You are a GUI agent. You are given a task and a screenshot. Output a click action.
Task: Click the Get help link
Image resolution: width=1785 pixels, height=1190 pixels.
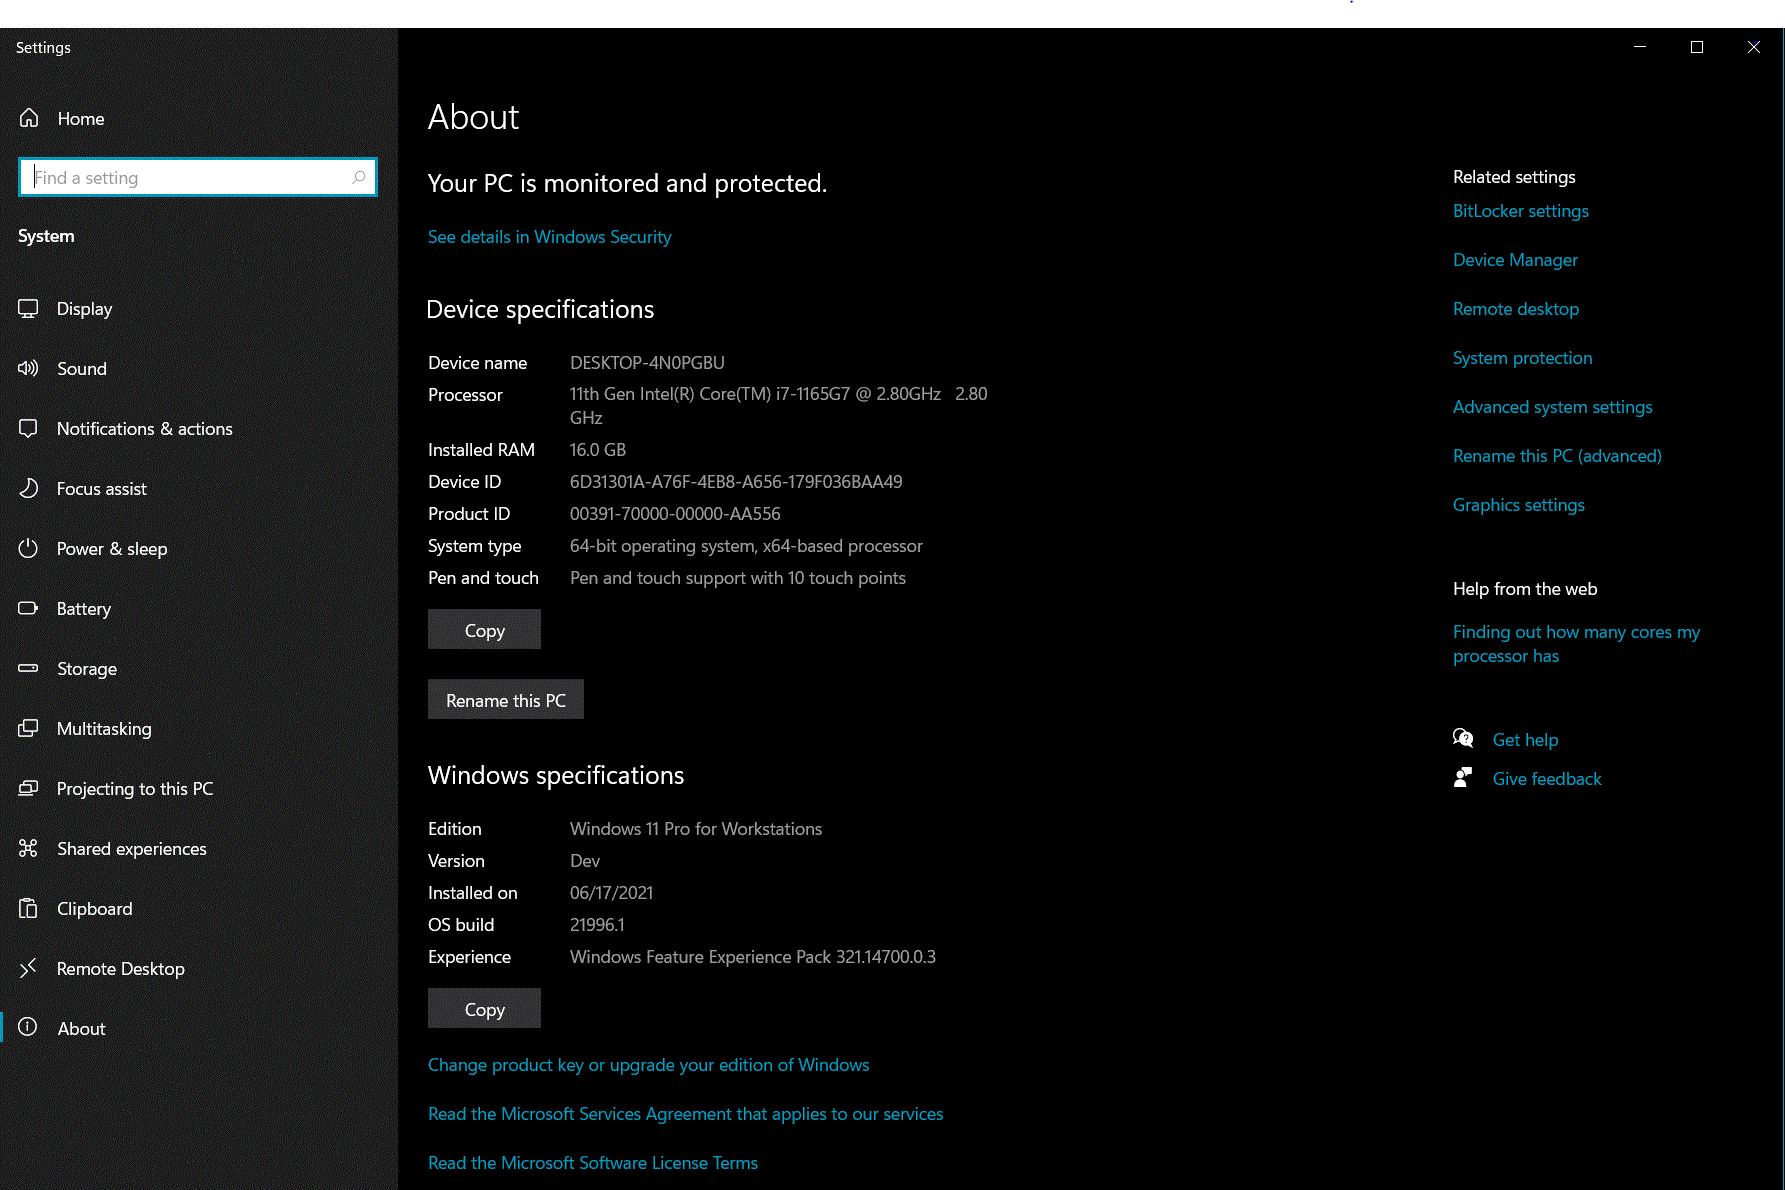click(1525, 740)
